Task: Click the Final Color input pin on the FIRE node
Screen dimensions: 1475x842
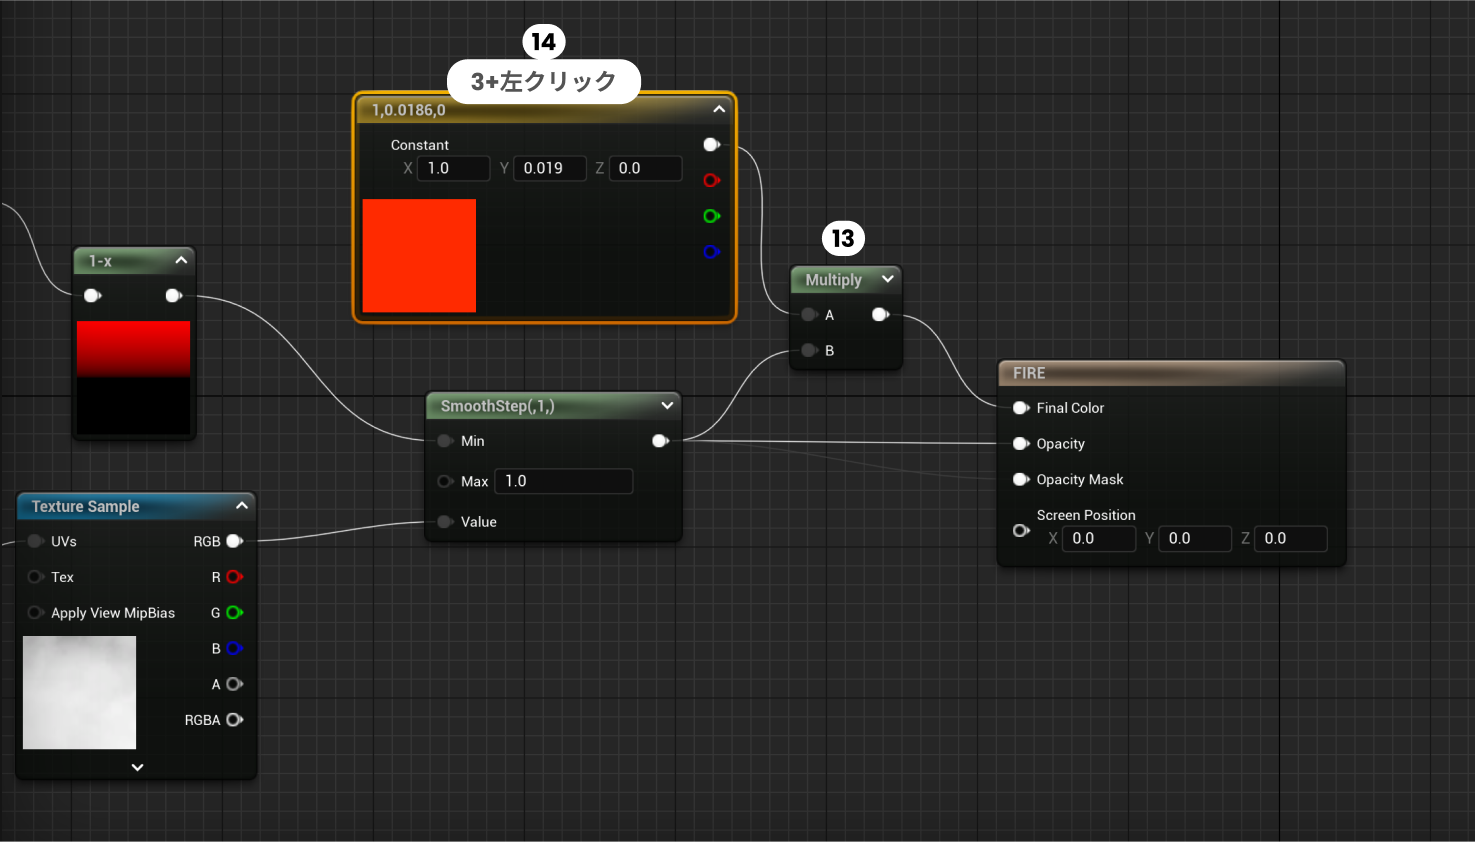Action: point(1021,408)
